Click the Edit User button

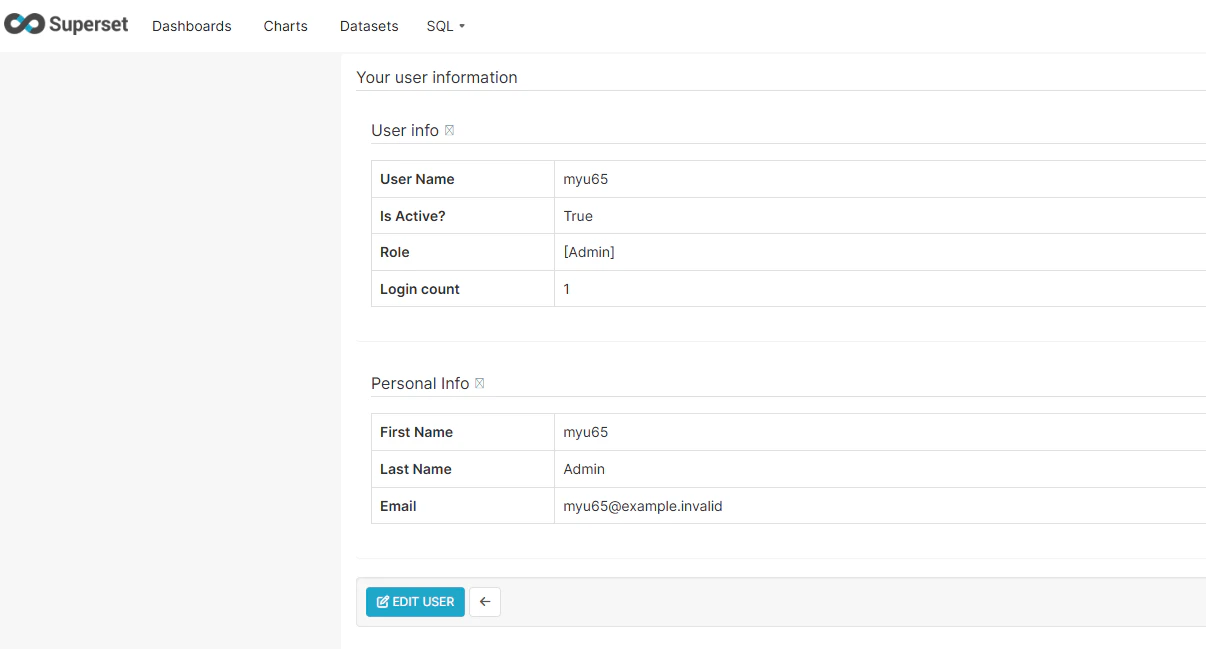click(415, 602)
